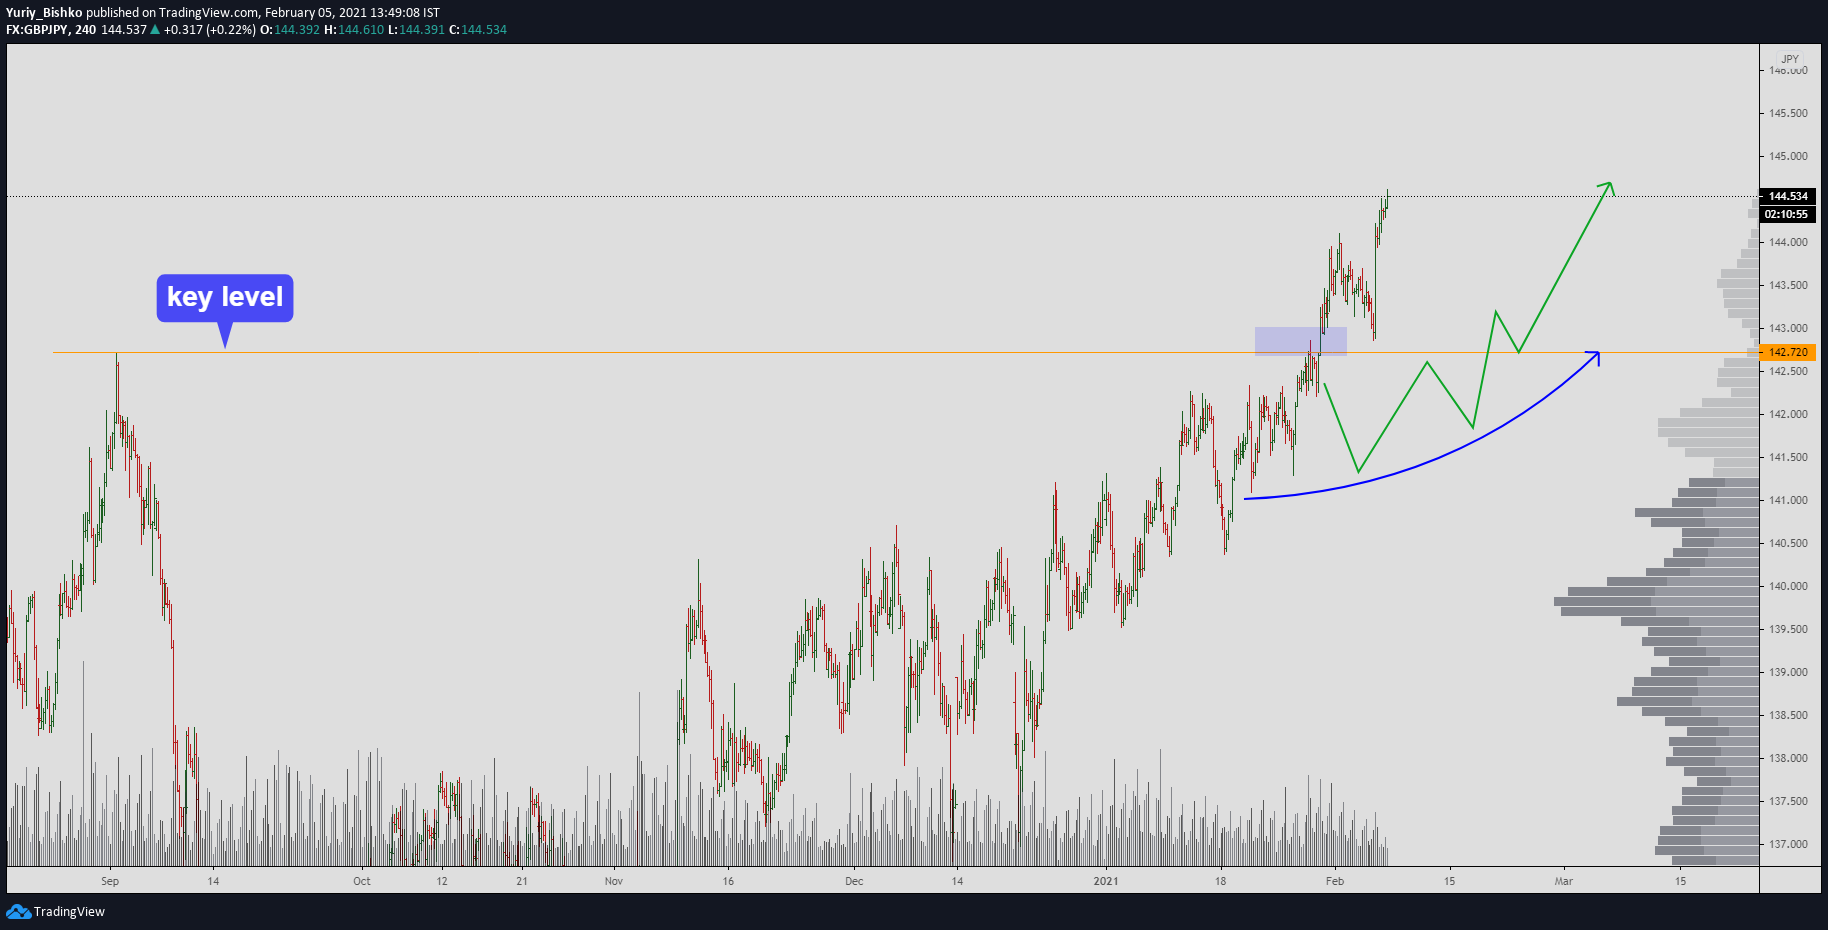
Task: Click the JPY currency label
Action: click(1790, 59)
